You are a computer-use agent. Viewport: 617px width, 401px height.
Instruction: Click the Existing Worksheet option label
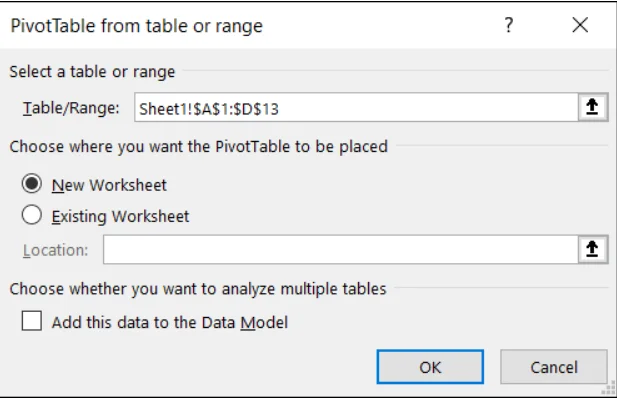(120, 215)
